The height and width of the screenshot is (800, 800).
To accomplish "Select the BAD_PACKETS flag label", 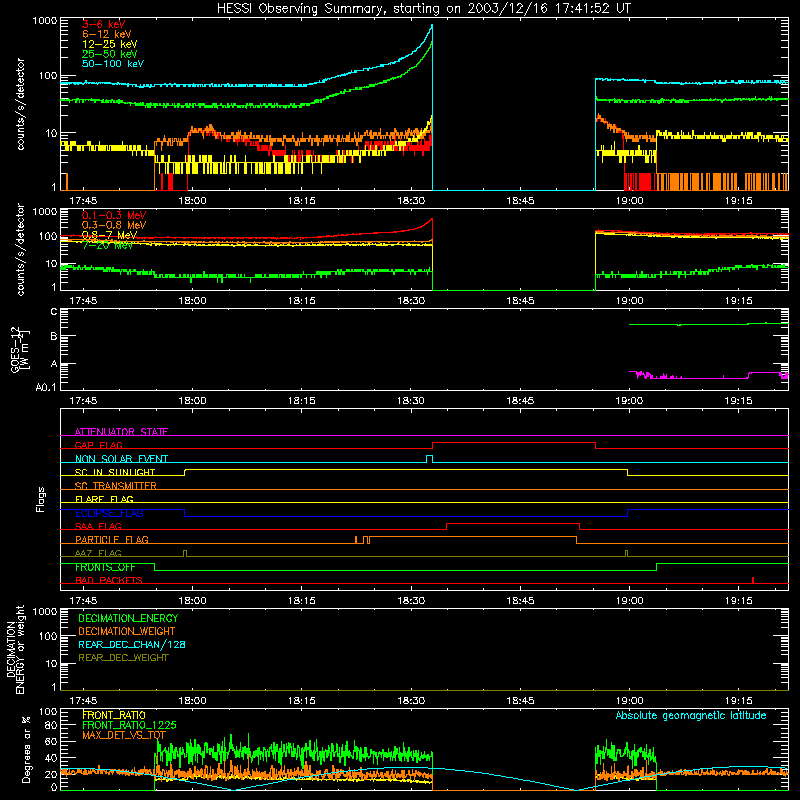I will click(x=109, y=580).
